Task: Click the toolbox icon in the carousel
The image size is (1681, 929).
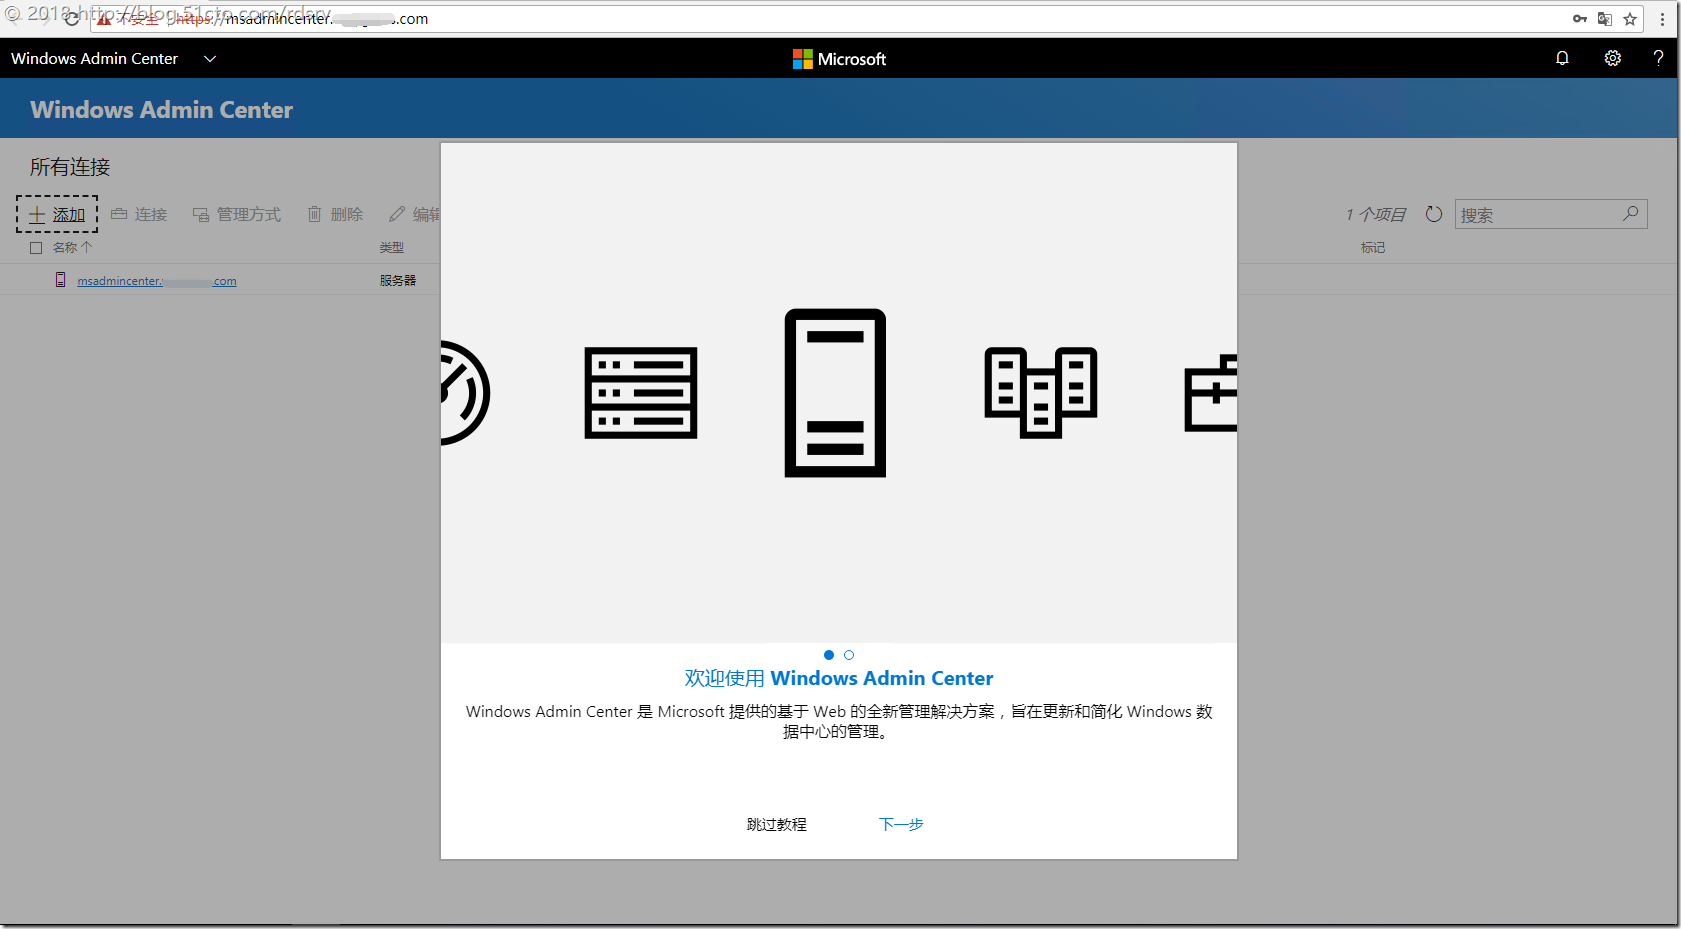Action: [1211, 393]
